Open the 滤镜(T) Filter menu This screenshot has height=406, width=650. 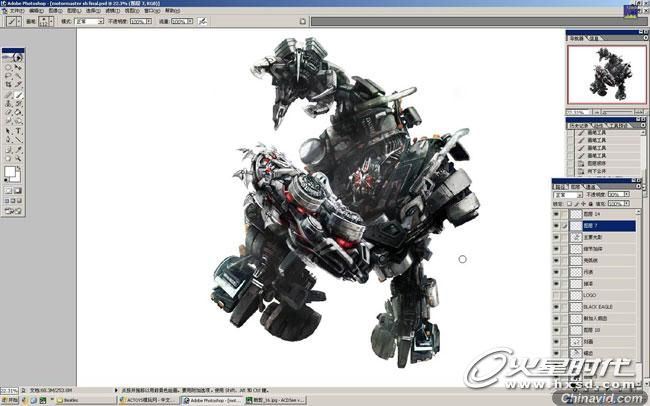(x=112, y=10)
